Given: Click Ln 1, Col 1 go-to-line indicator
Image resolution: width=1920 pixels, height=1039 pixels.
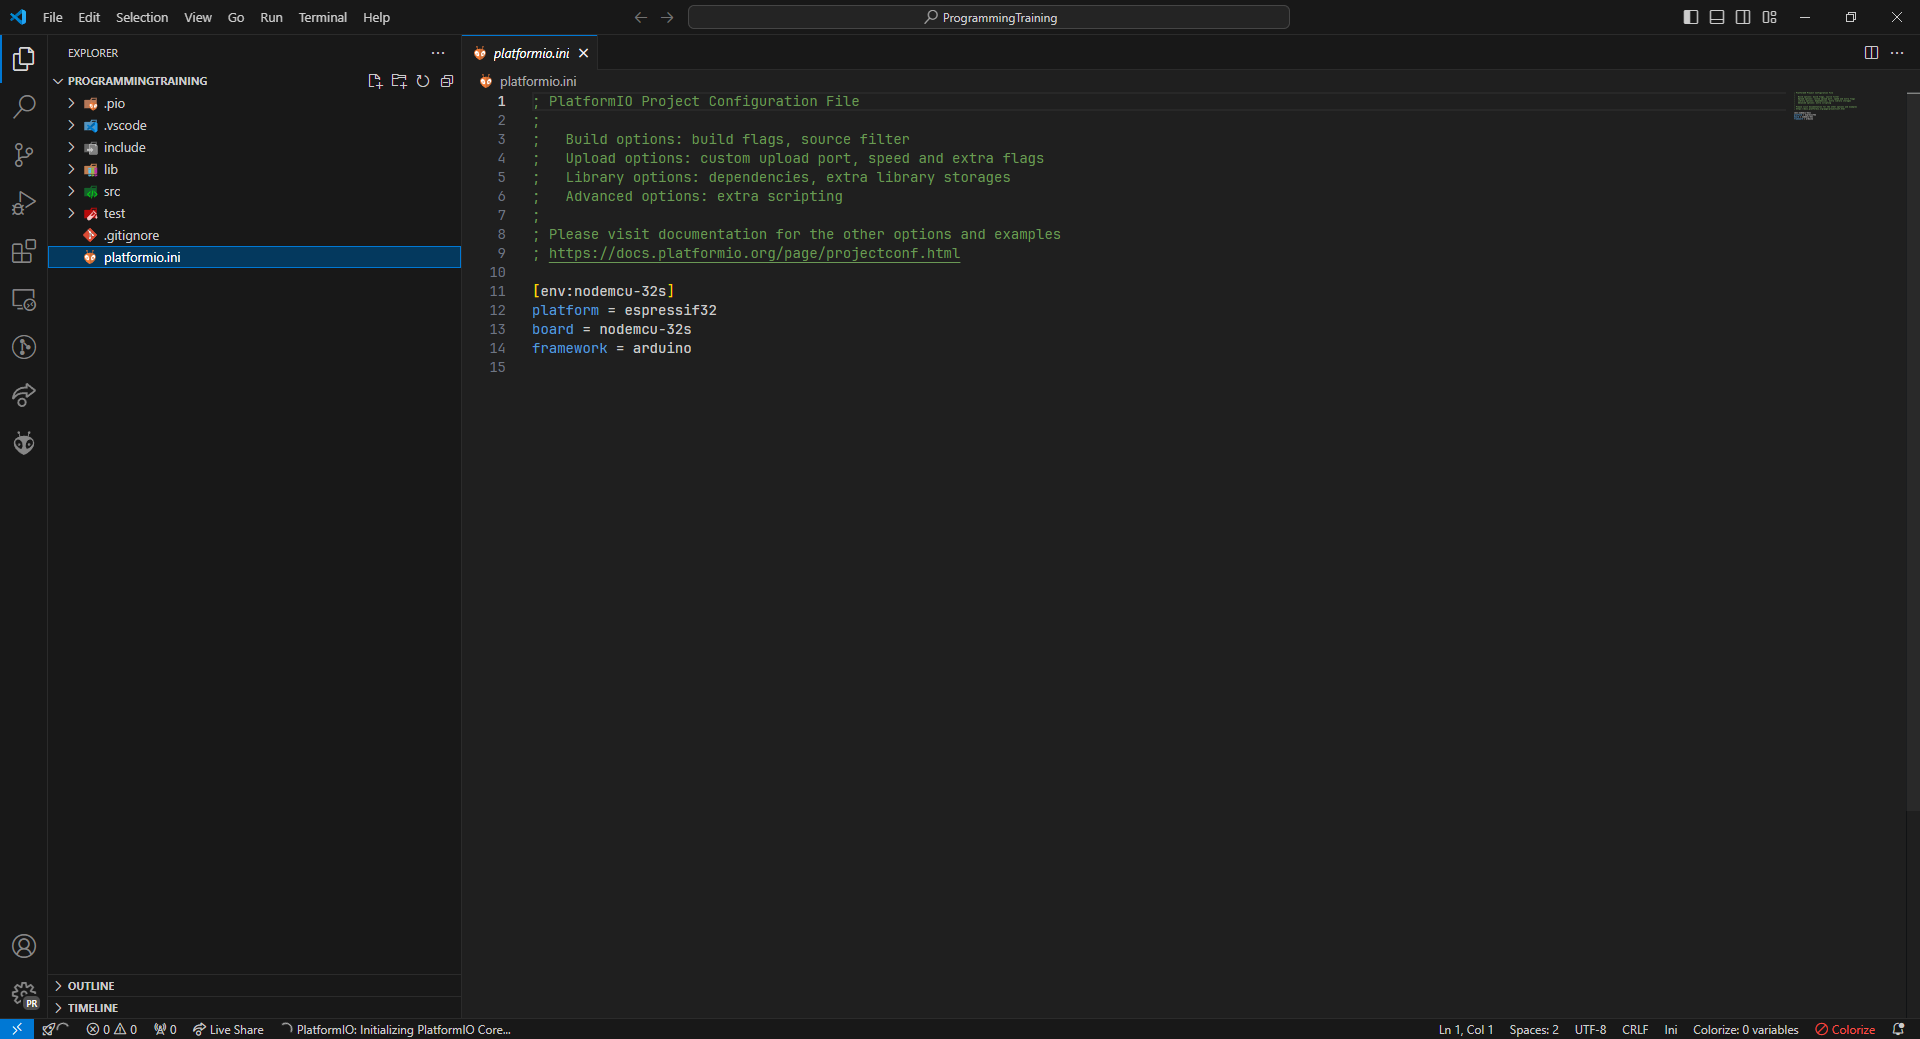Looking at the screenshot, I should (x=1465, y=1029).
